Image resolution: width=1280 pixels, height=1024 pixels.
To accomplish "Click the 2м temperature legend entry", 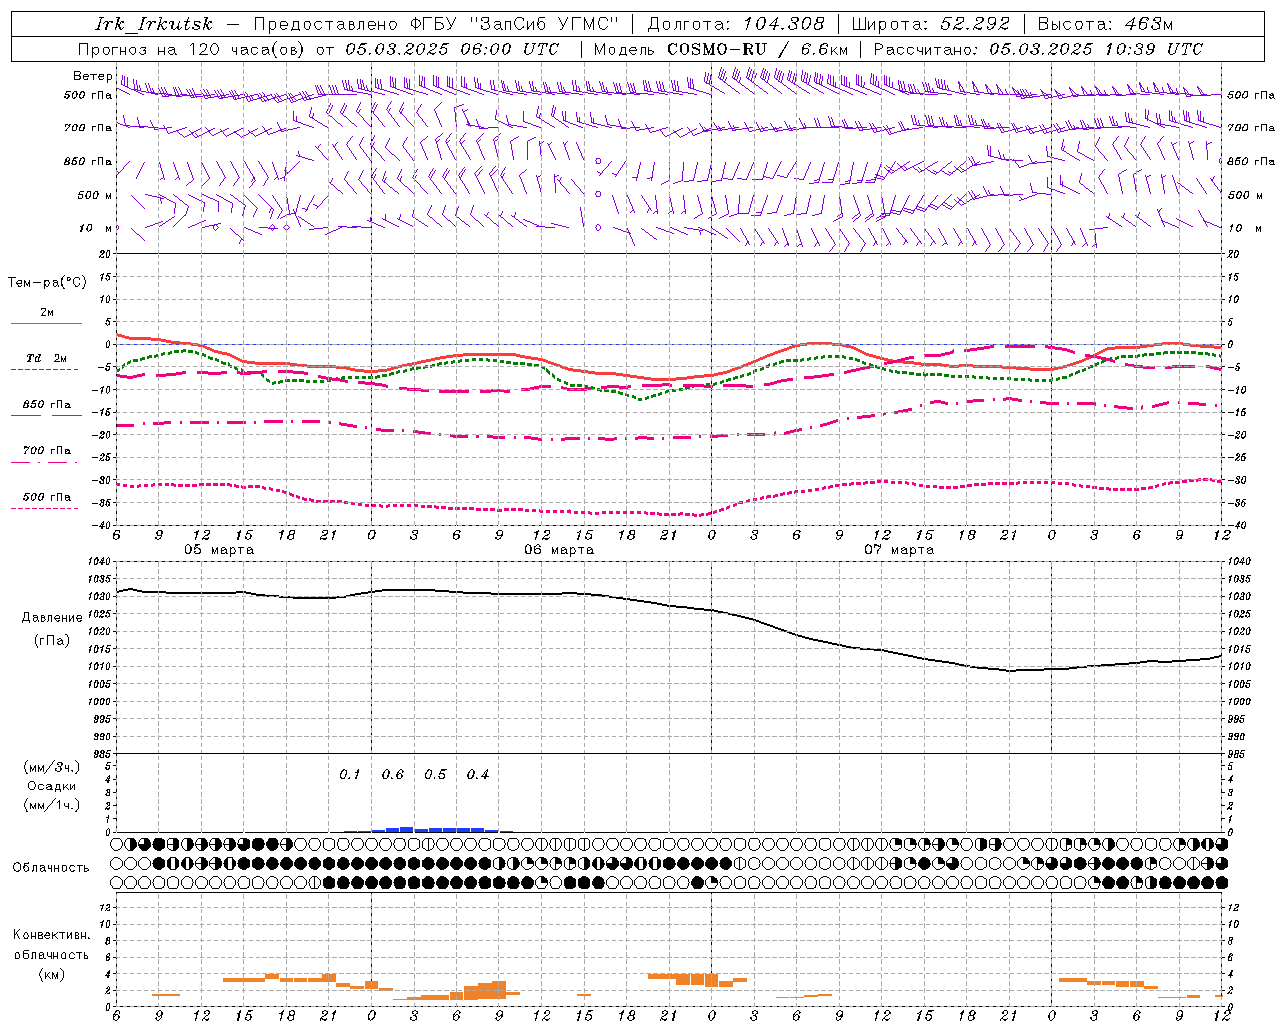I will pos(47,312).
